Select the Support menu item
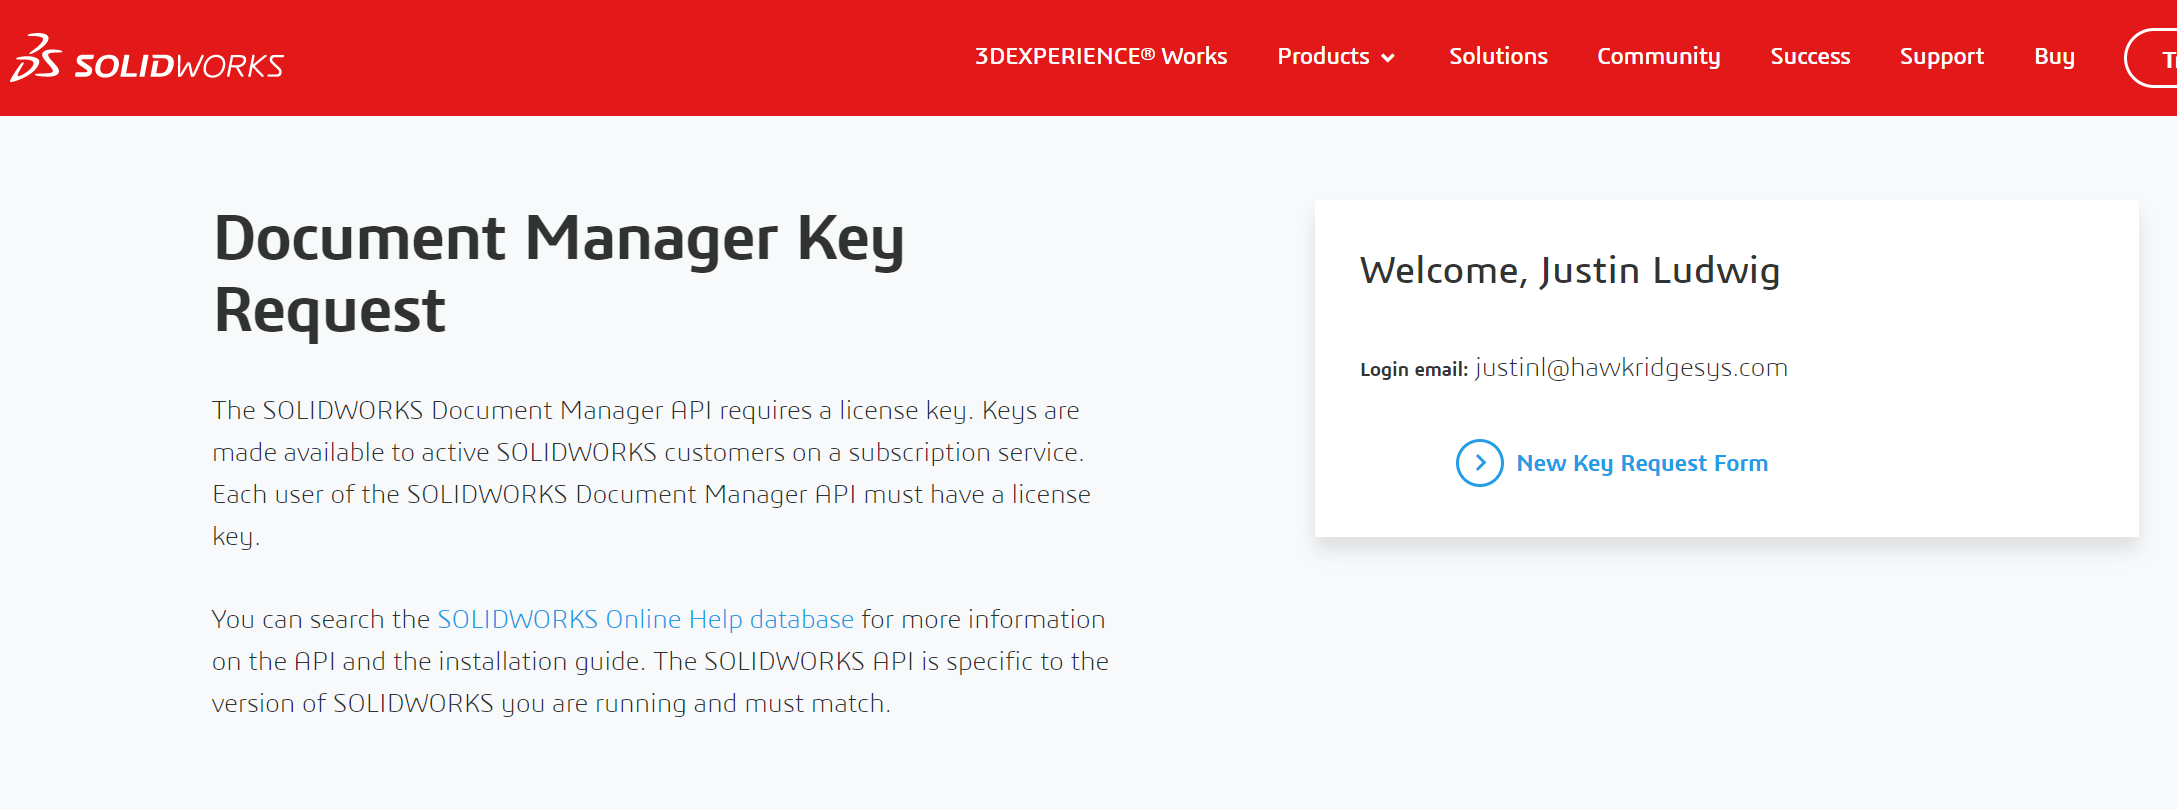The width and height of the screenshot is (2177, 809). 1942,56
